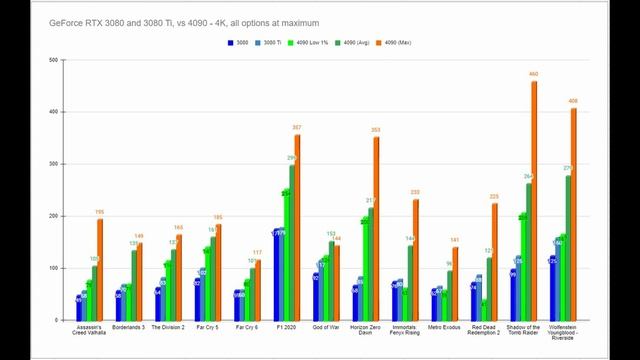This screenshot has height=360, width=640.
Task: Click the bright green Low 1% bar for Horizon Zero Dawn
Action: tap(366, 269)
